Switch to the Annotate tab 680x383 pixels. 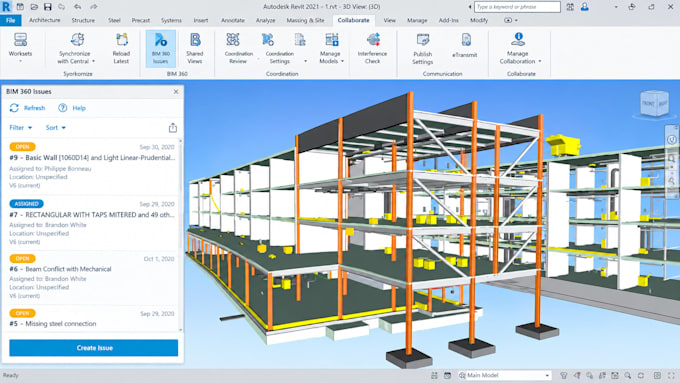point(233,20)
